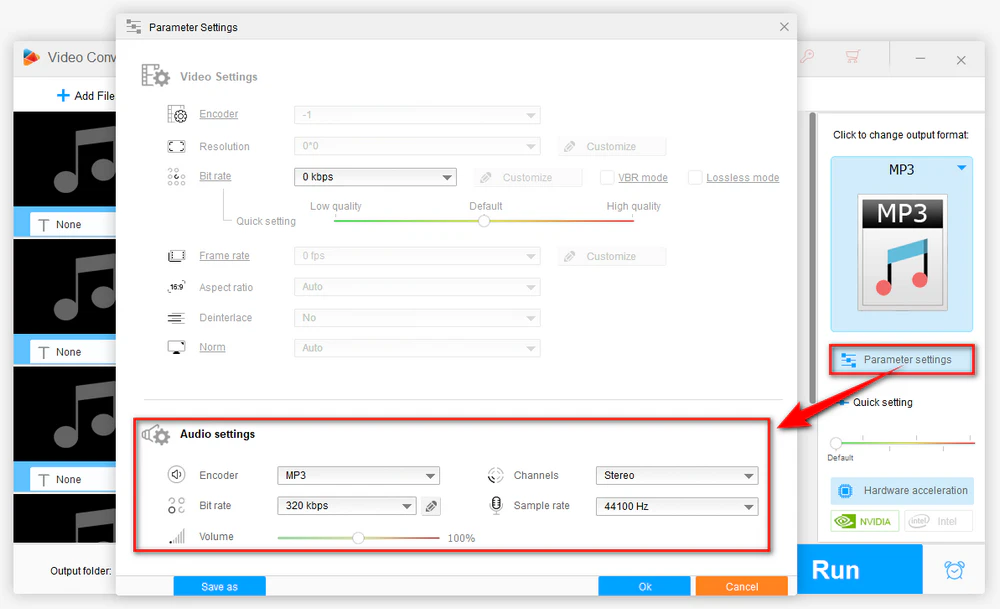Screen dimensions: 1000x609
Task: Click the Volume slider handle
Action: [x=358, y=538]
